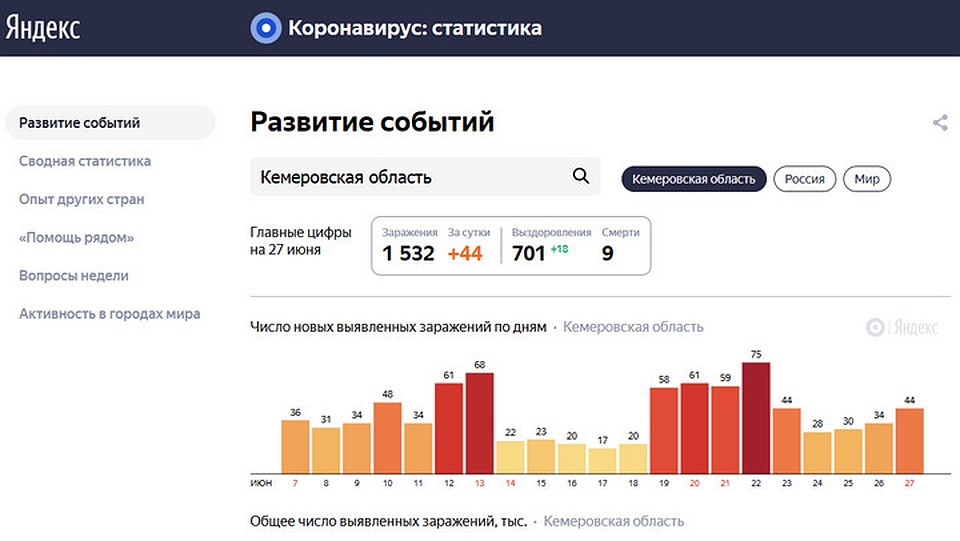
Task: Click the bar for June 27
Action: (910, 441)
